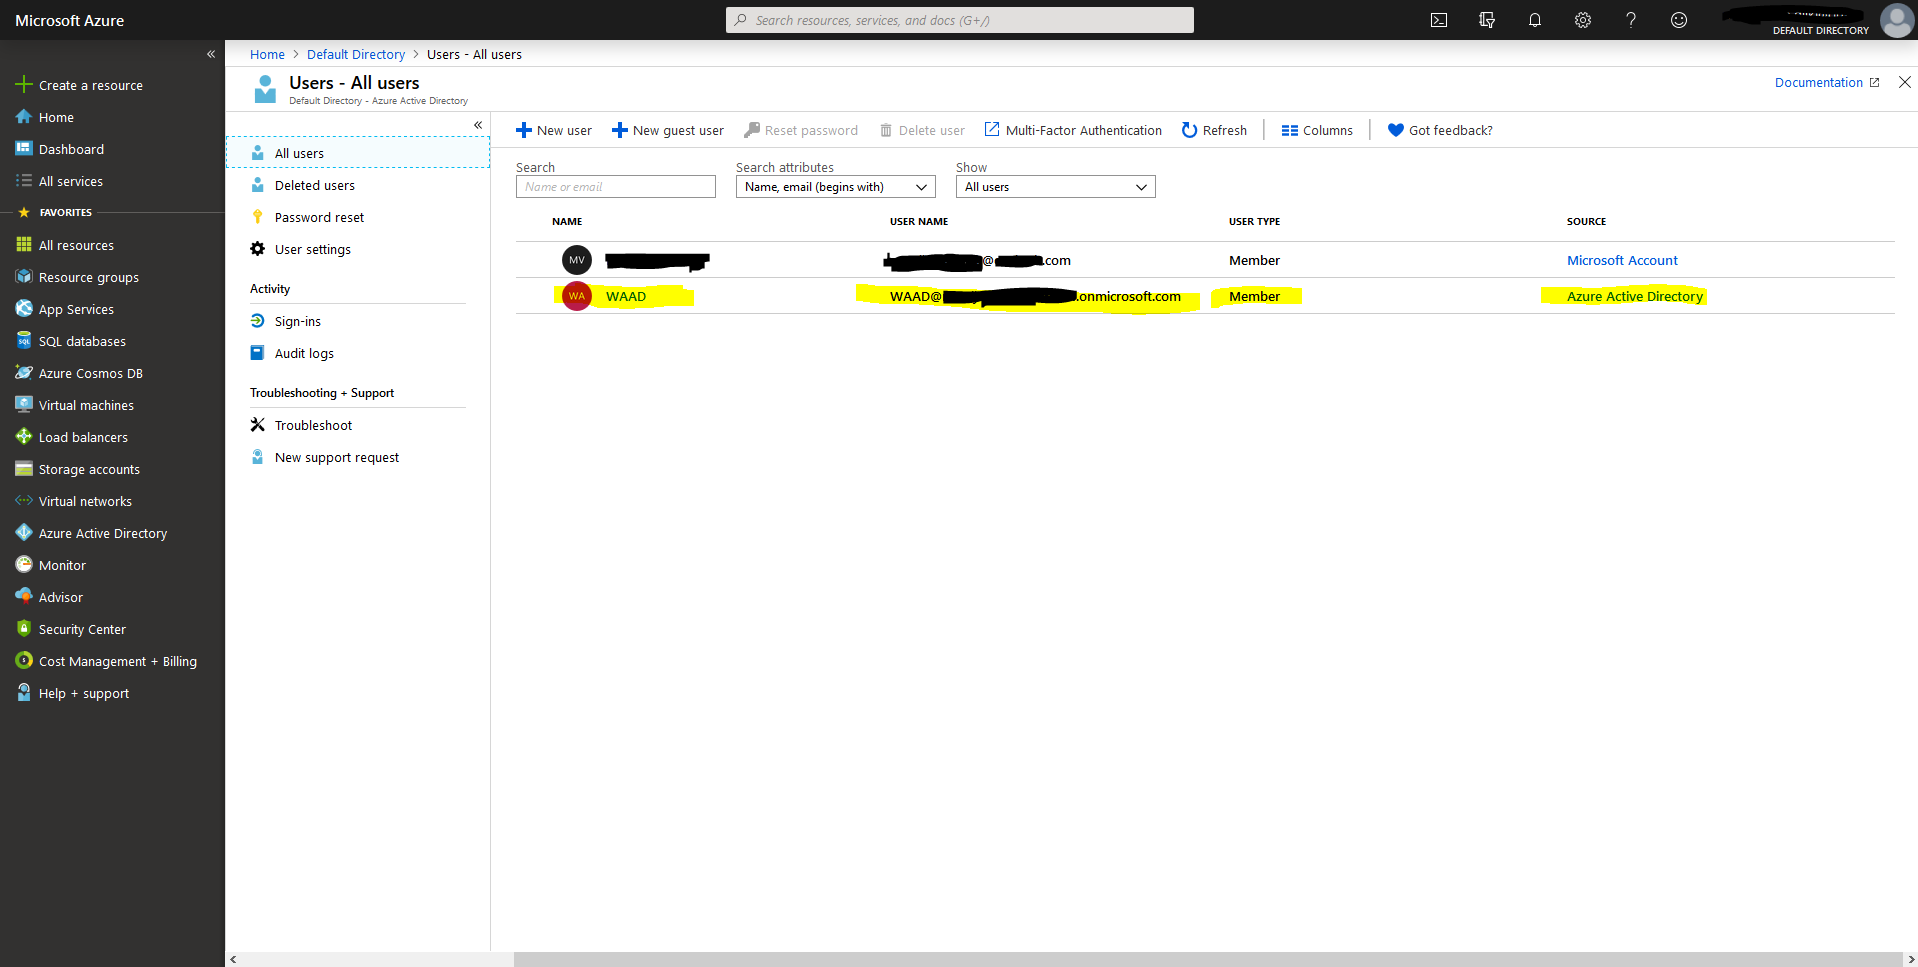The height and width of the screenshot is (967, 1918).
Task: Open Virtual networks
Action: point(74,501)
